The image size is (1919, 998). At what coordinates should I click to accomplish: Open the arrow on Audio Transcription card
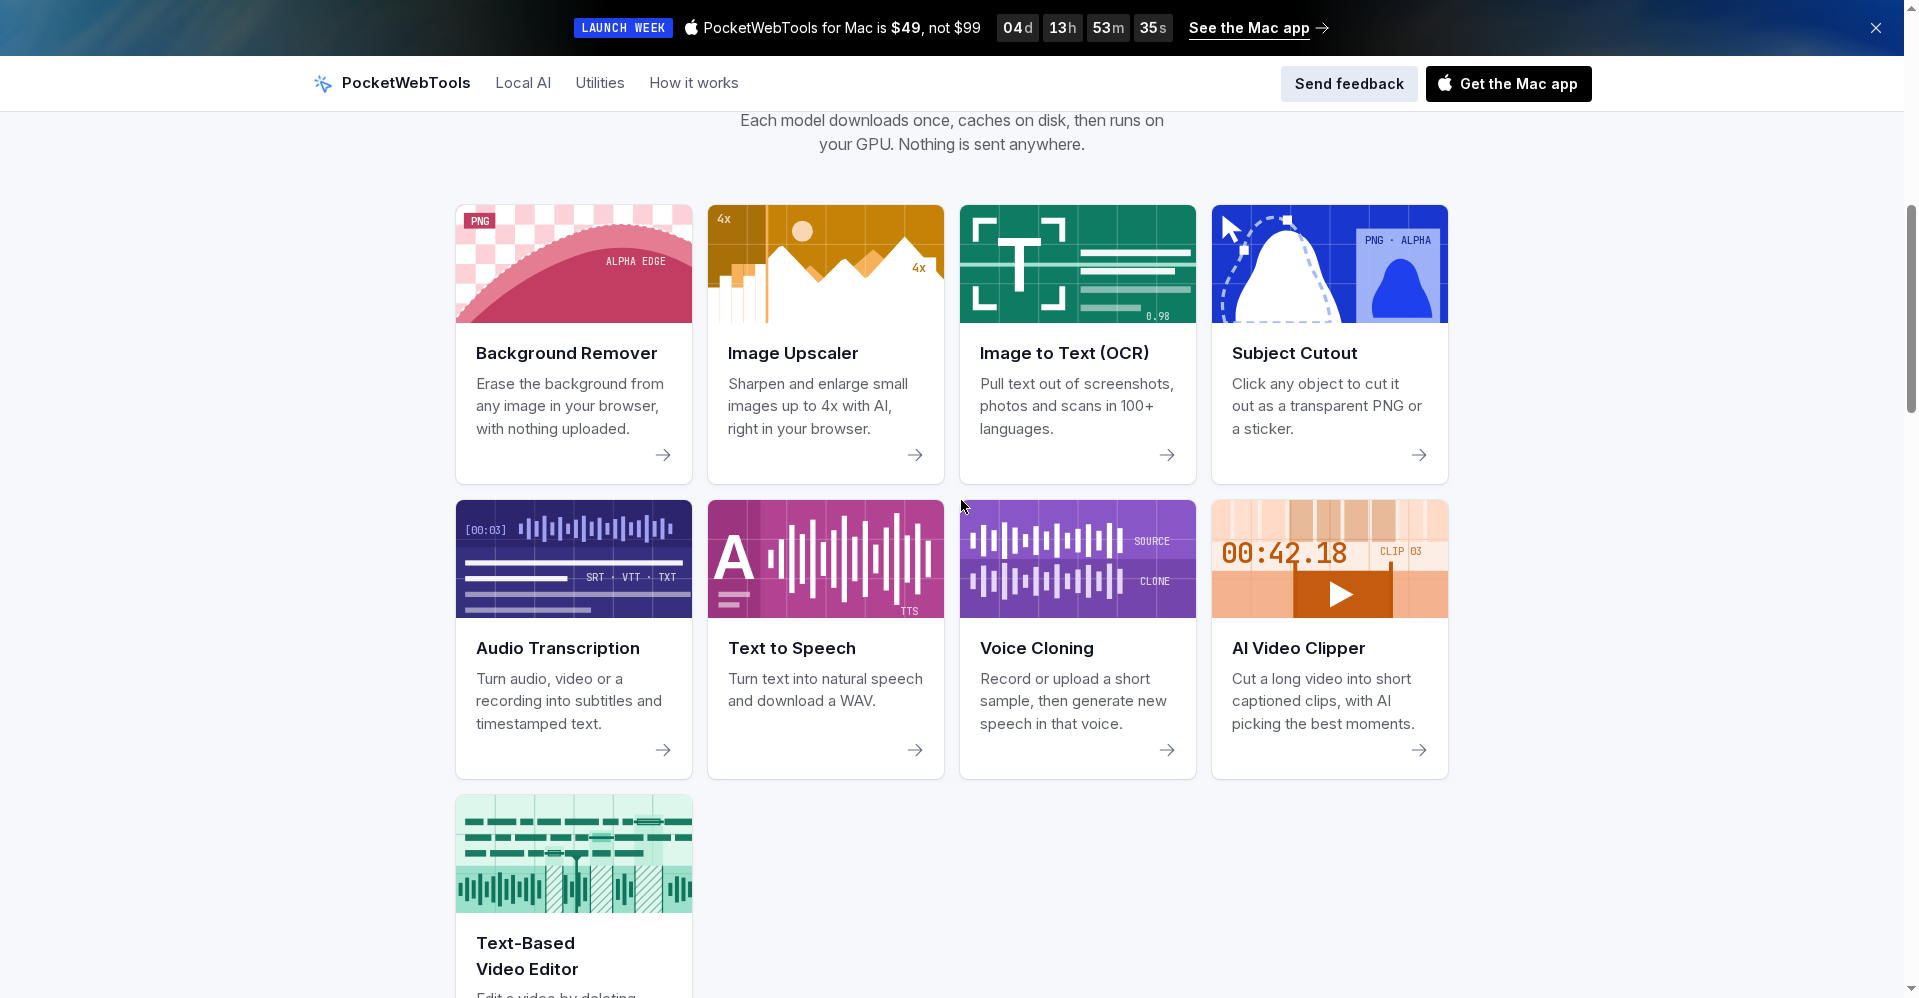(663, 750)
